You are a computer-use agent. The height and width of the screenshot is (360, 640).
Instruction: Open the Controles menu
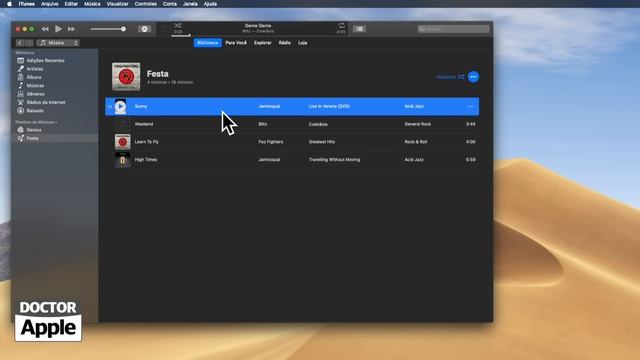[x=146, y=4]
